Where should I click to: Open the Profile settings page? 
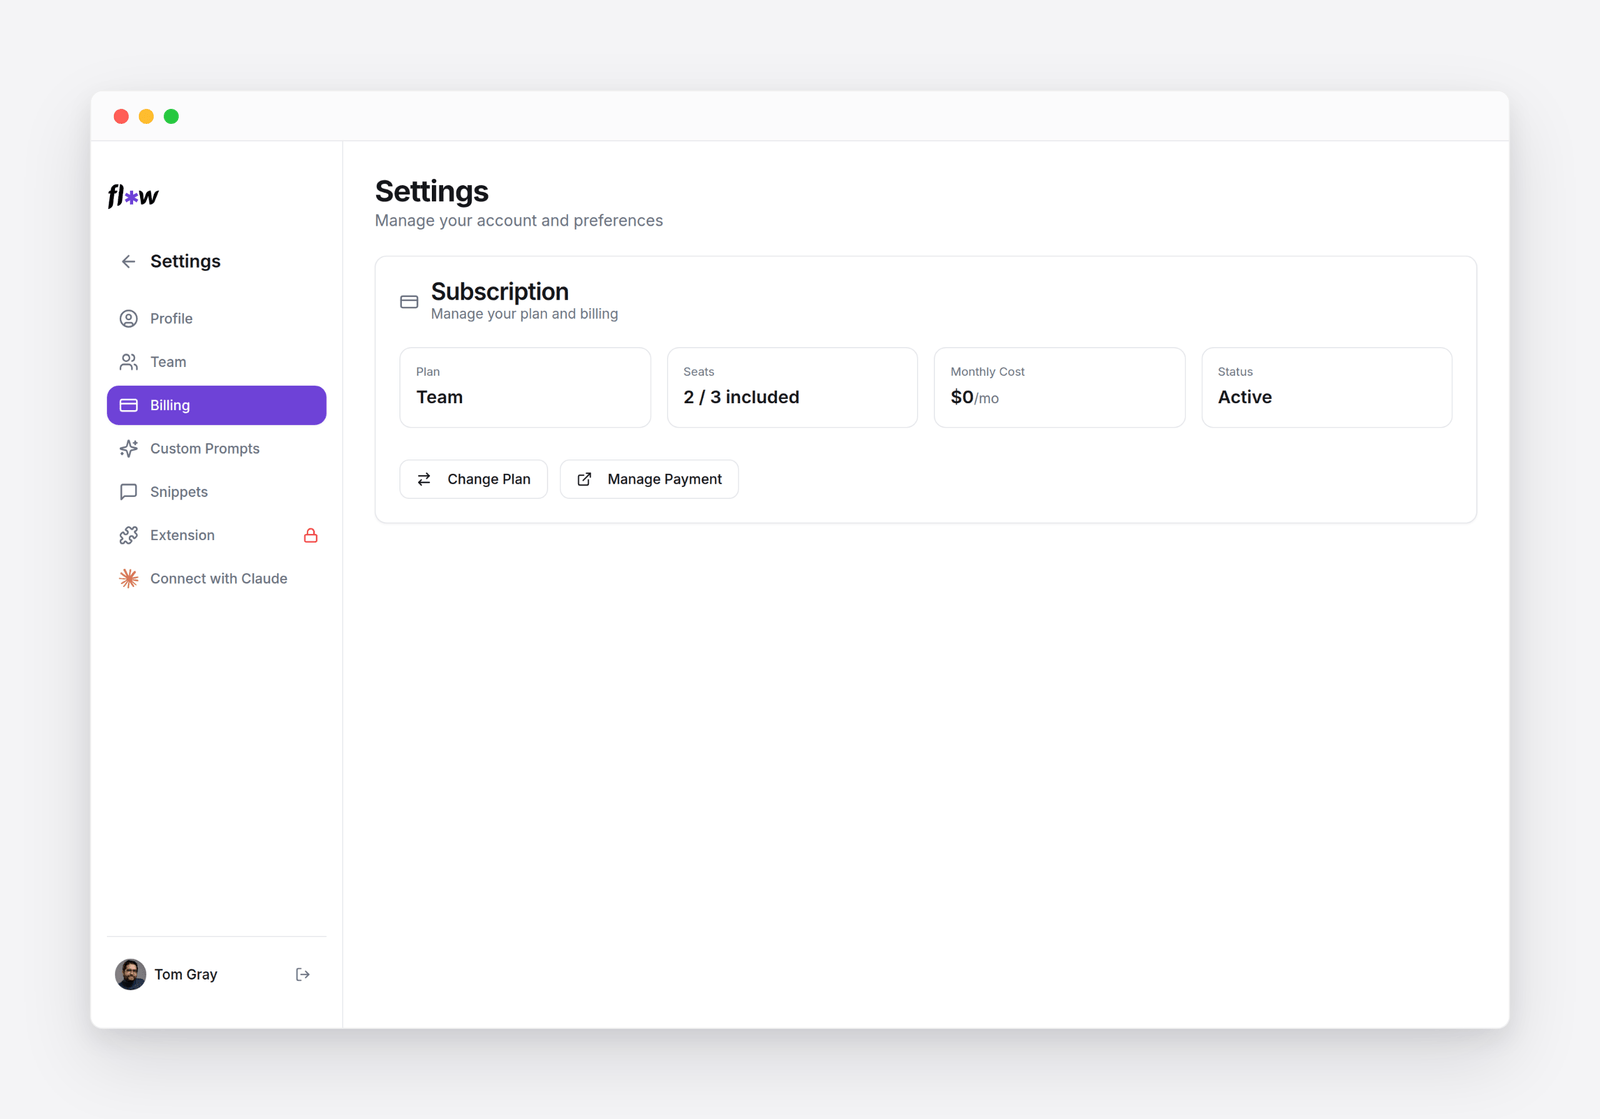[x=217, y=319]
